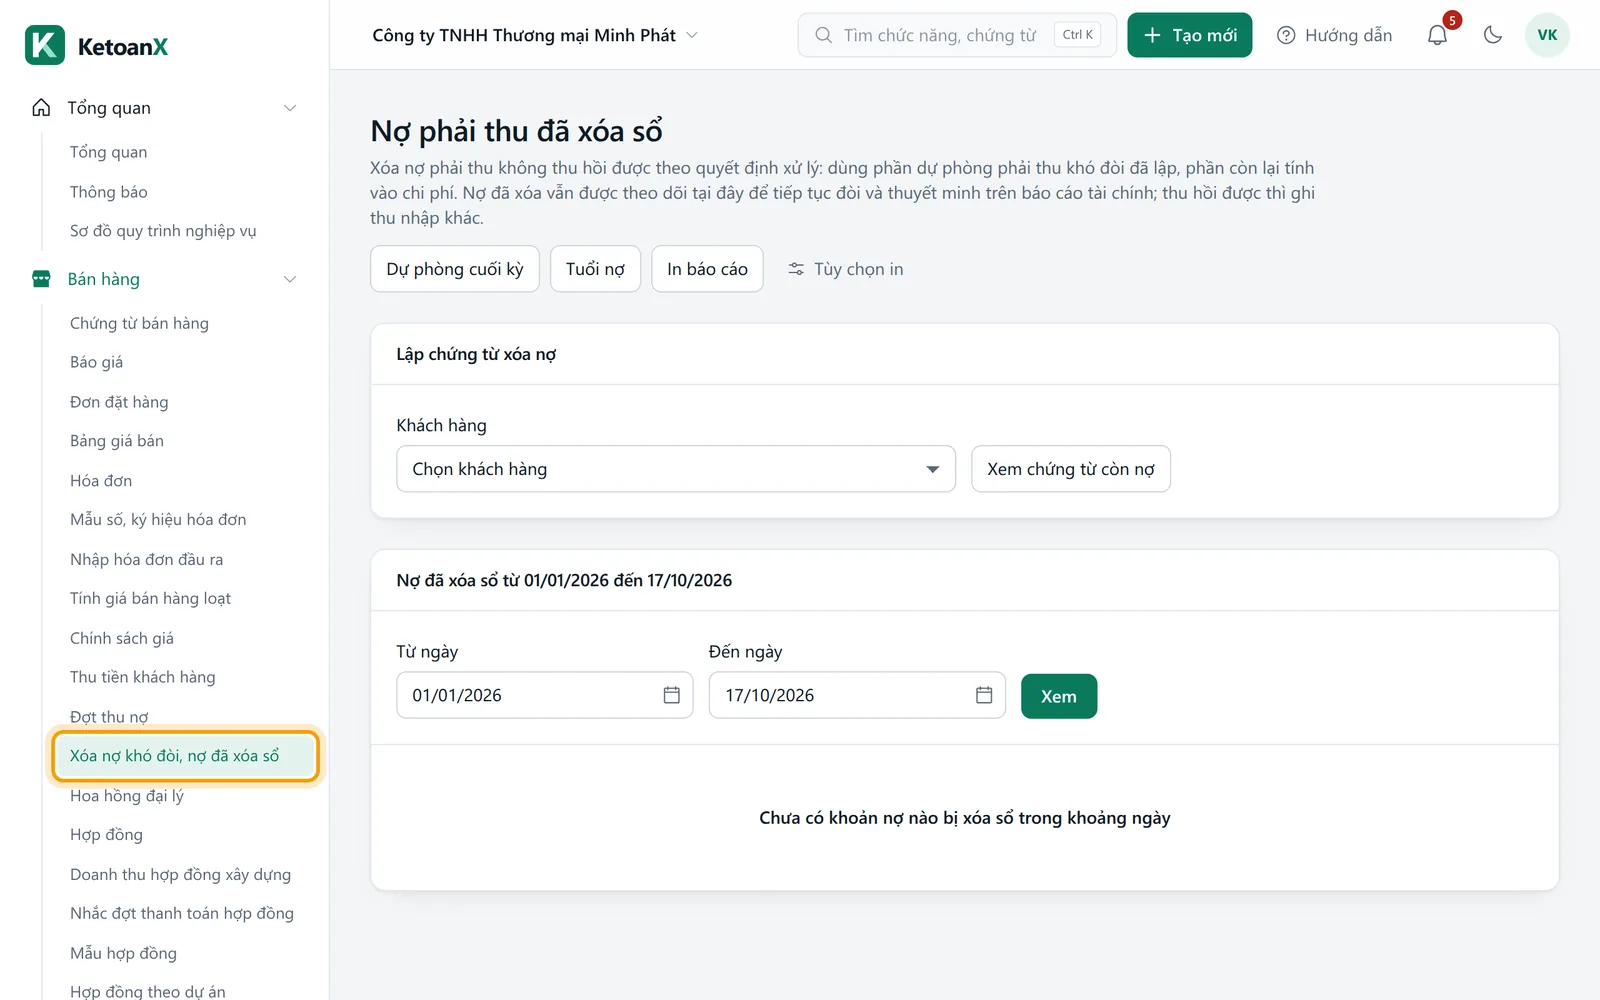Screen dimensions: 1600x1000
Task: Open calendar picker for Đến ngày
Action: 984,695
